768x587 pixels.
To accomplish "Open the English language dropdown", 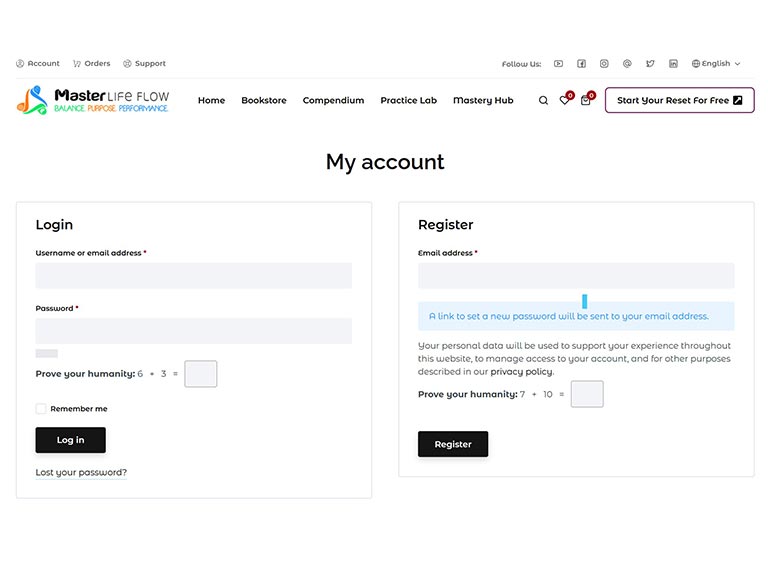I will click(x=716, y=64).
